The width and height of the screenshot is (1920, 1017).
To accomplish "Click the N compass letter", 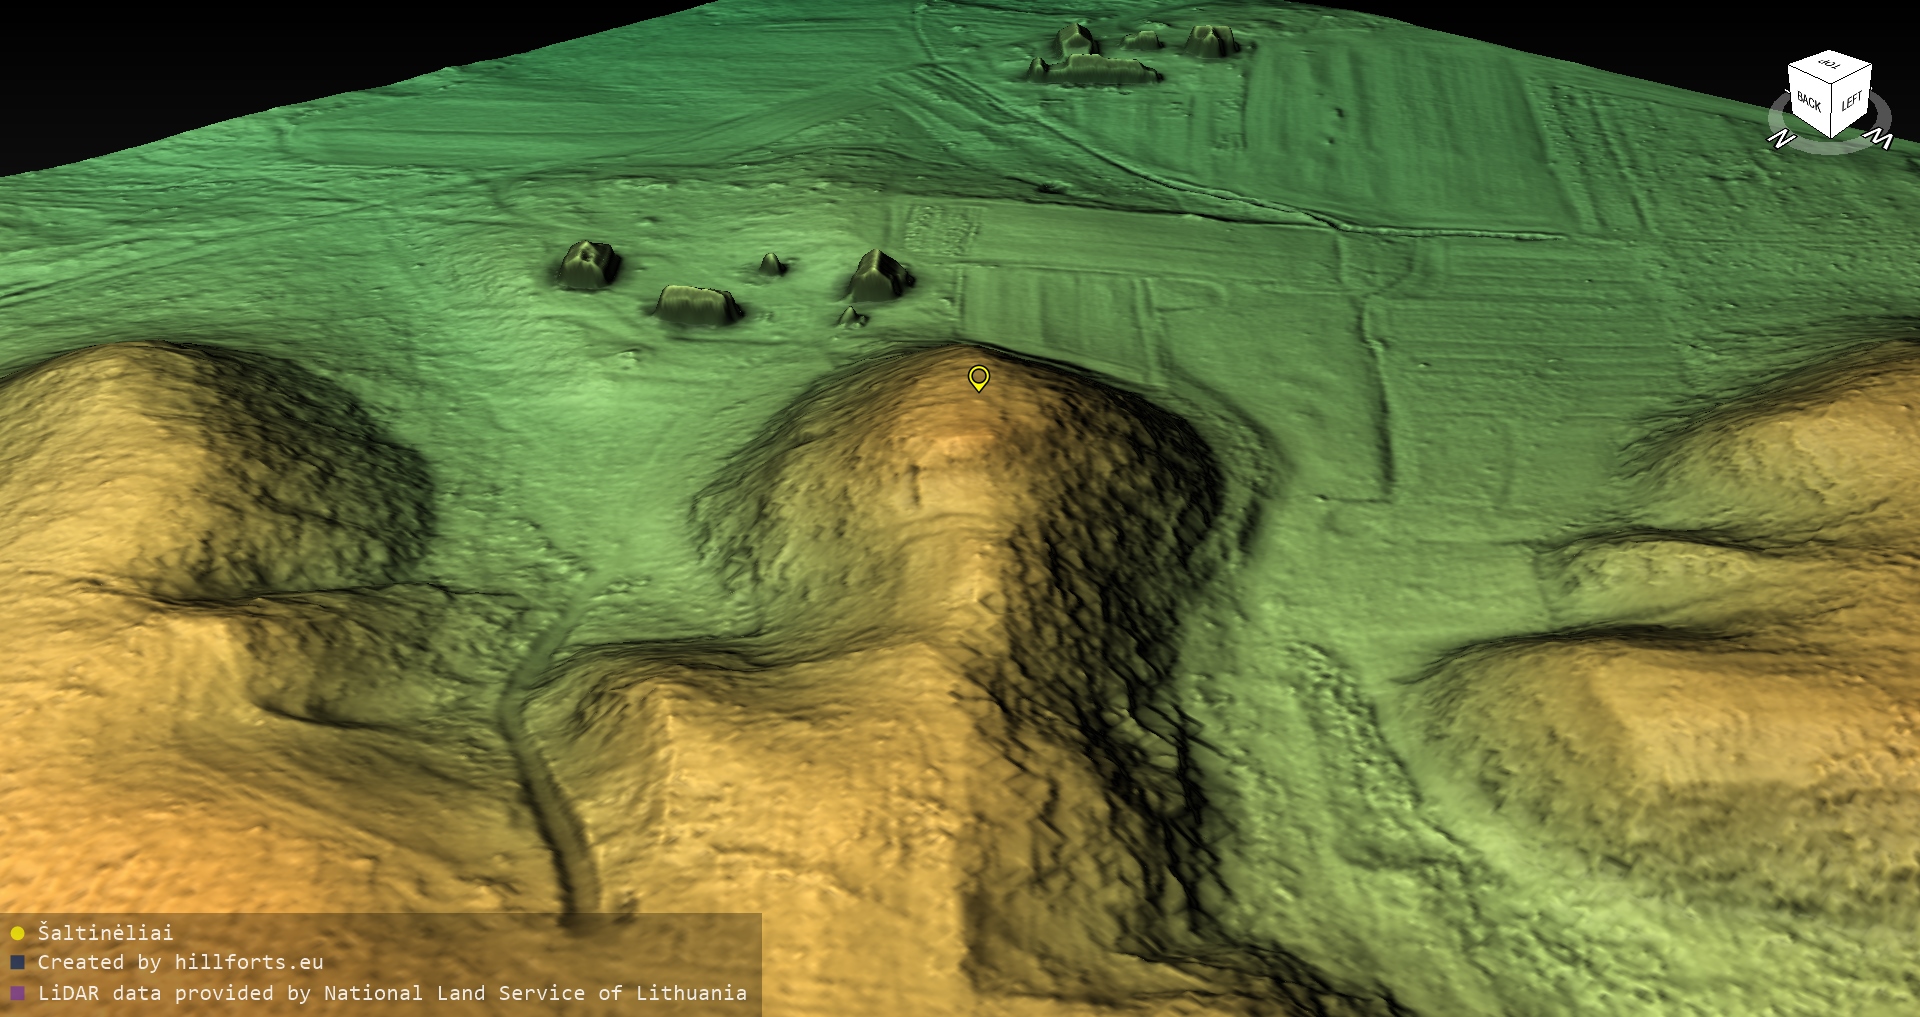I will pyautogui.click(x=1780, y=139).
